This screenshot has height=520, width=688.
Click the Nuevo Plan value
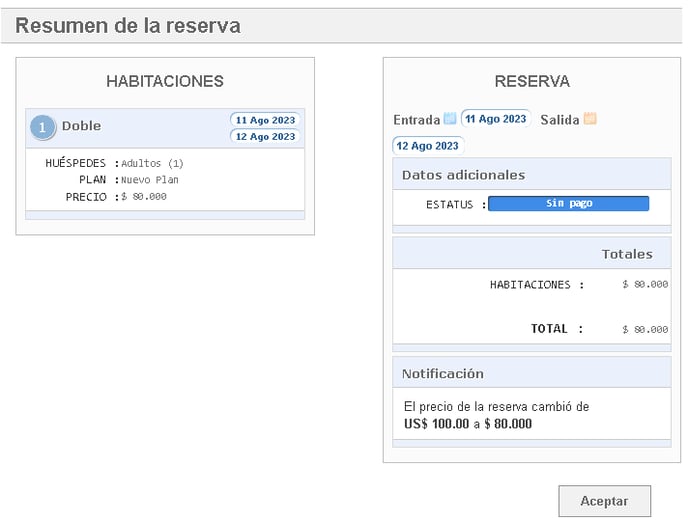(x=150, y=180)
